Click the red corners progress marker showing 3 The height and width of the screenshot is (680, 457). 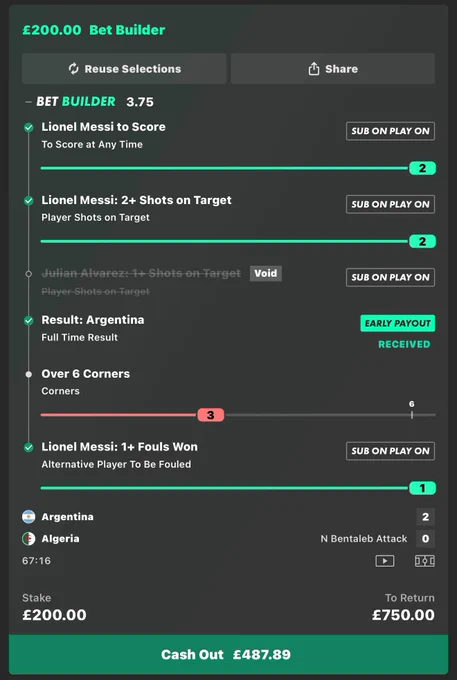point(211,415)
